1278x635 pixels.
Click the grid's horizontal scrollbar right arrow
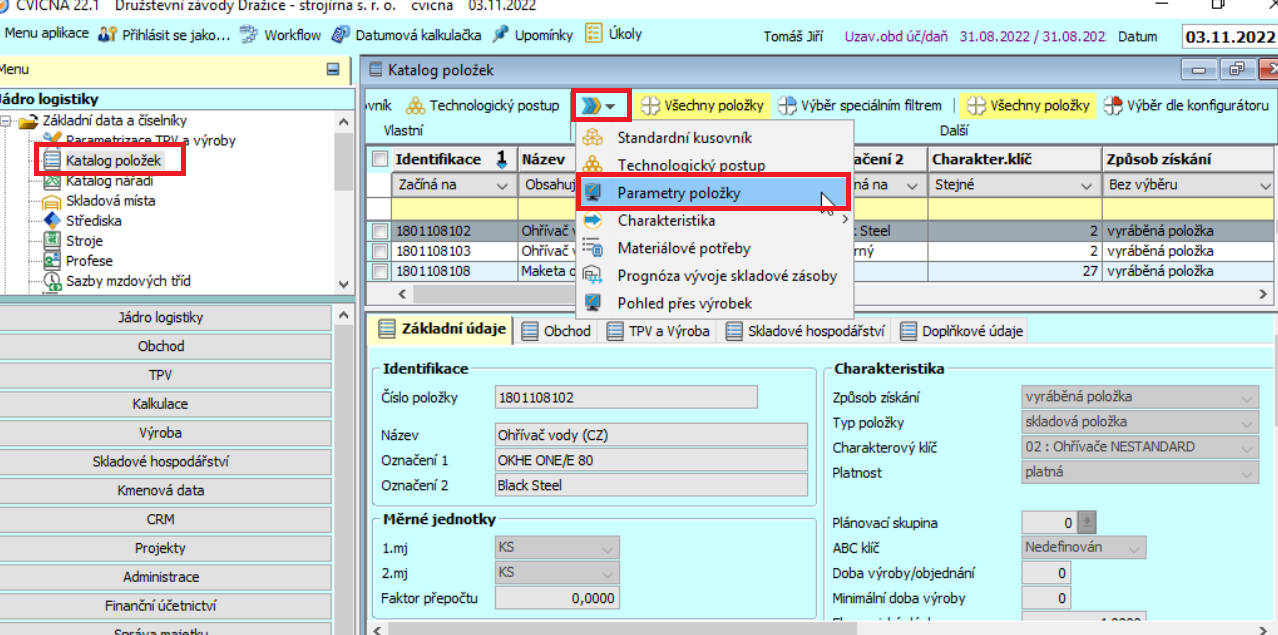click(x=1264, y=294)
